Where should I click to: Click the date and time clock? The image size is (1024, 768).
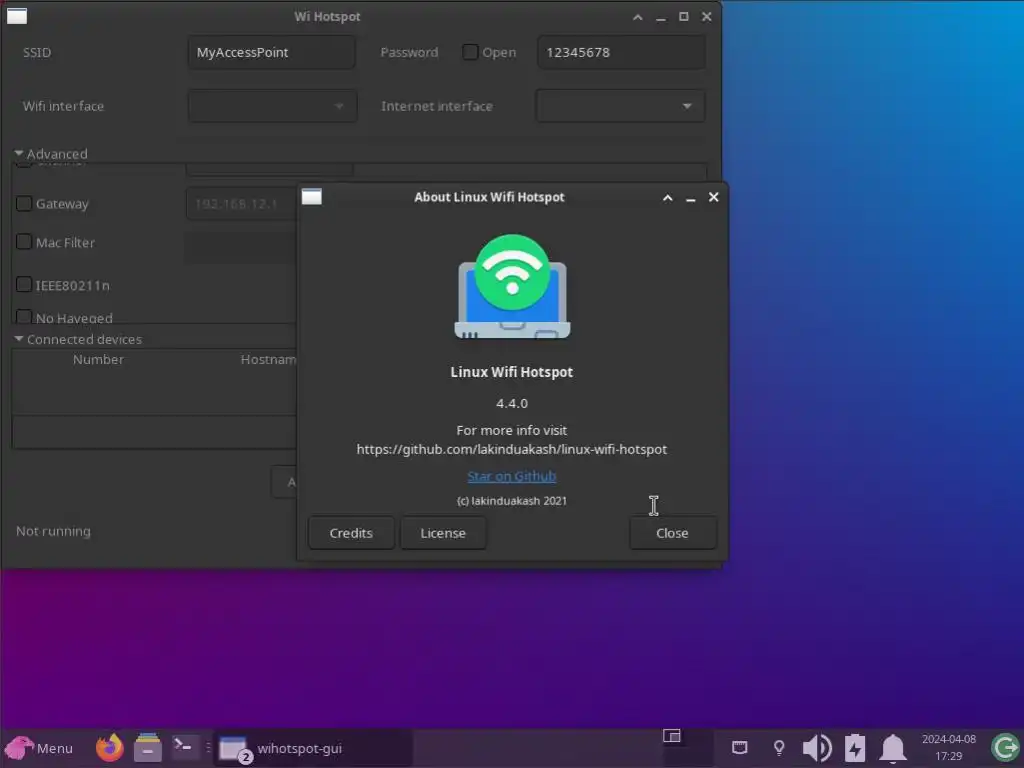point(949,748)
